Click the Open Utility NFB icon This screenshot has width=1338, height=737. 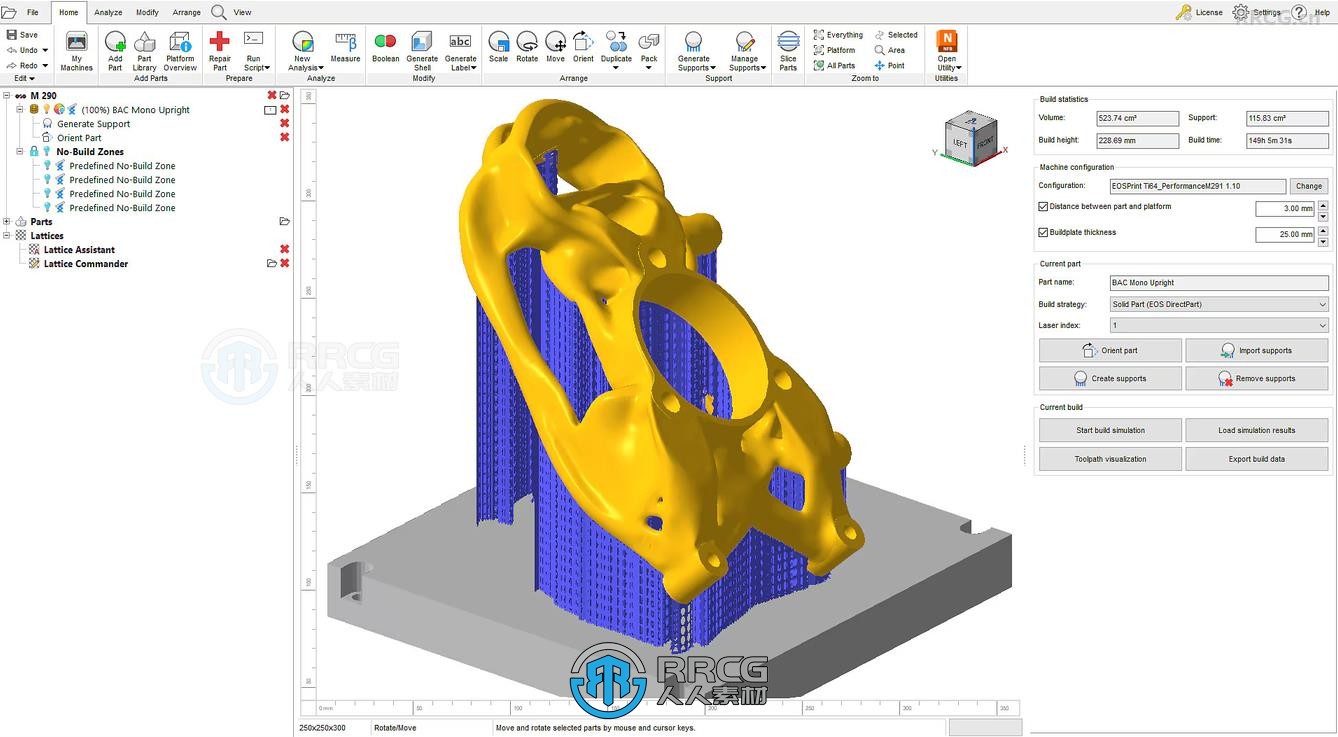(946, 41)
